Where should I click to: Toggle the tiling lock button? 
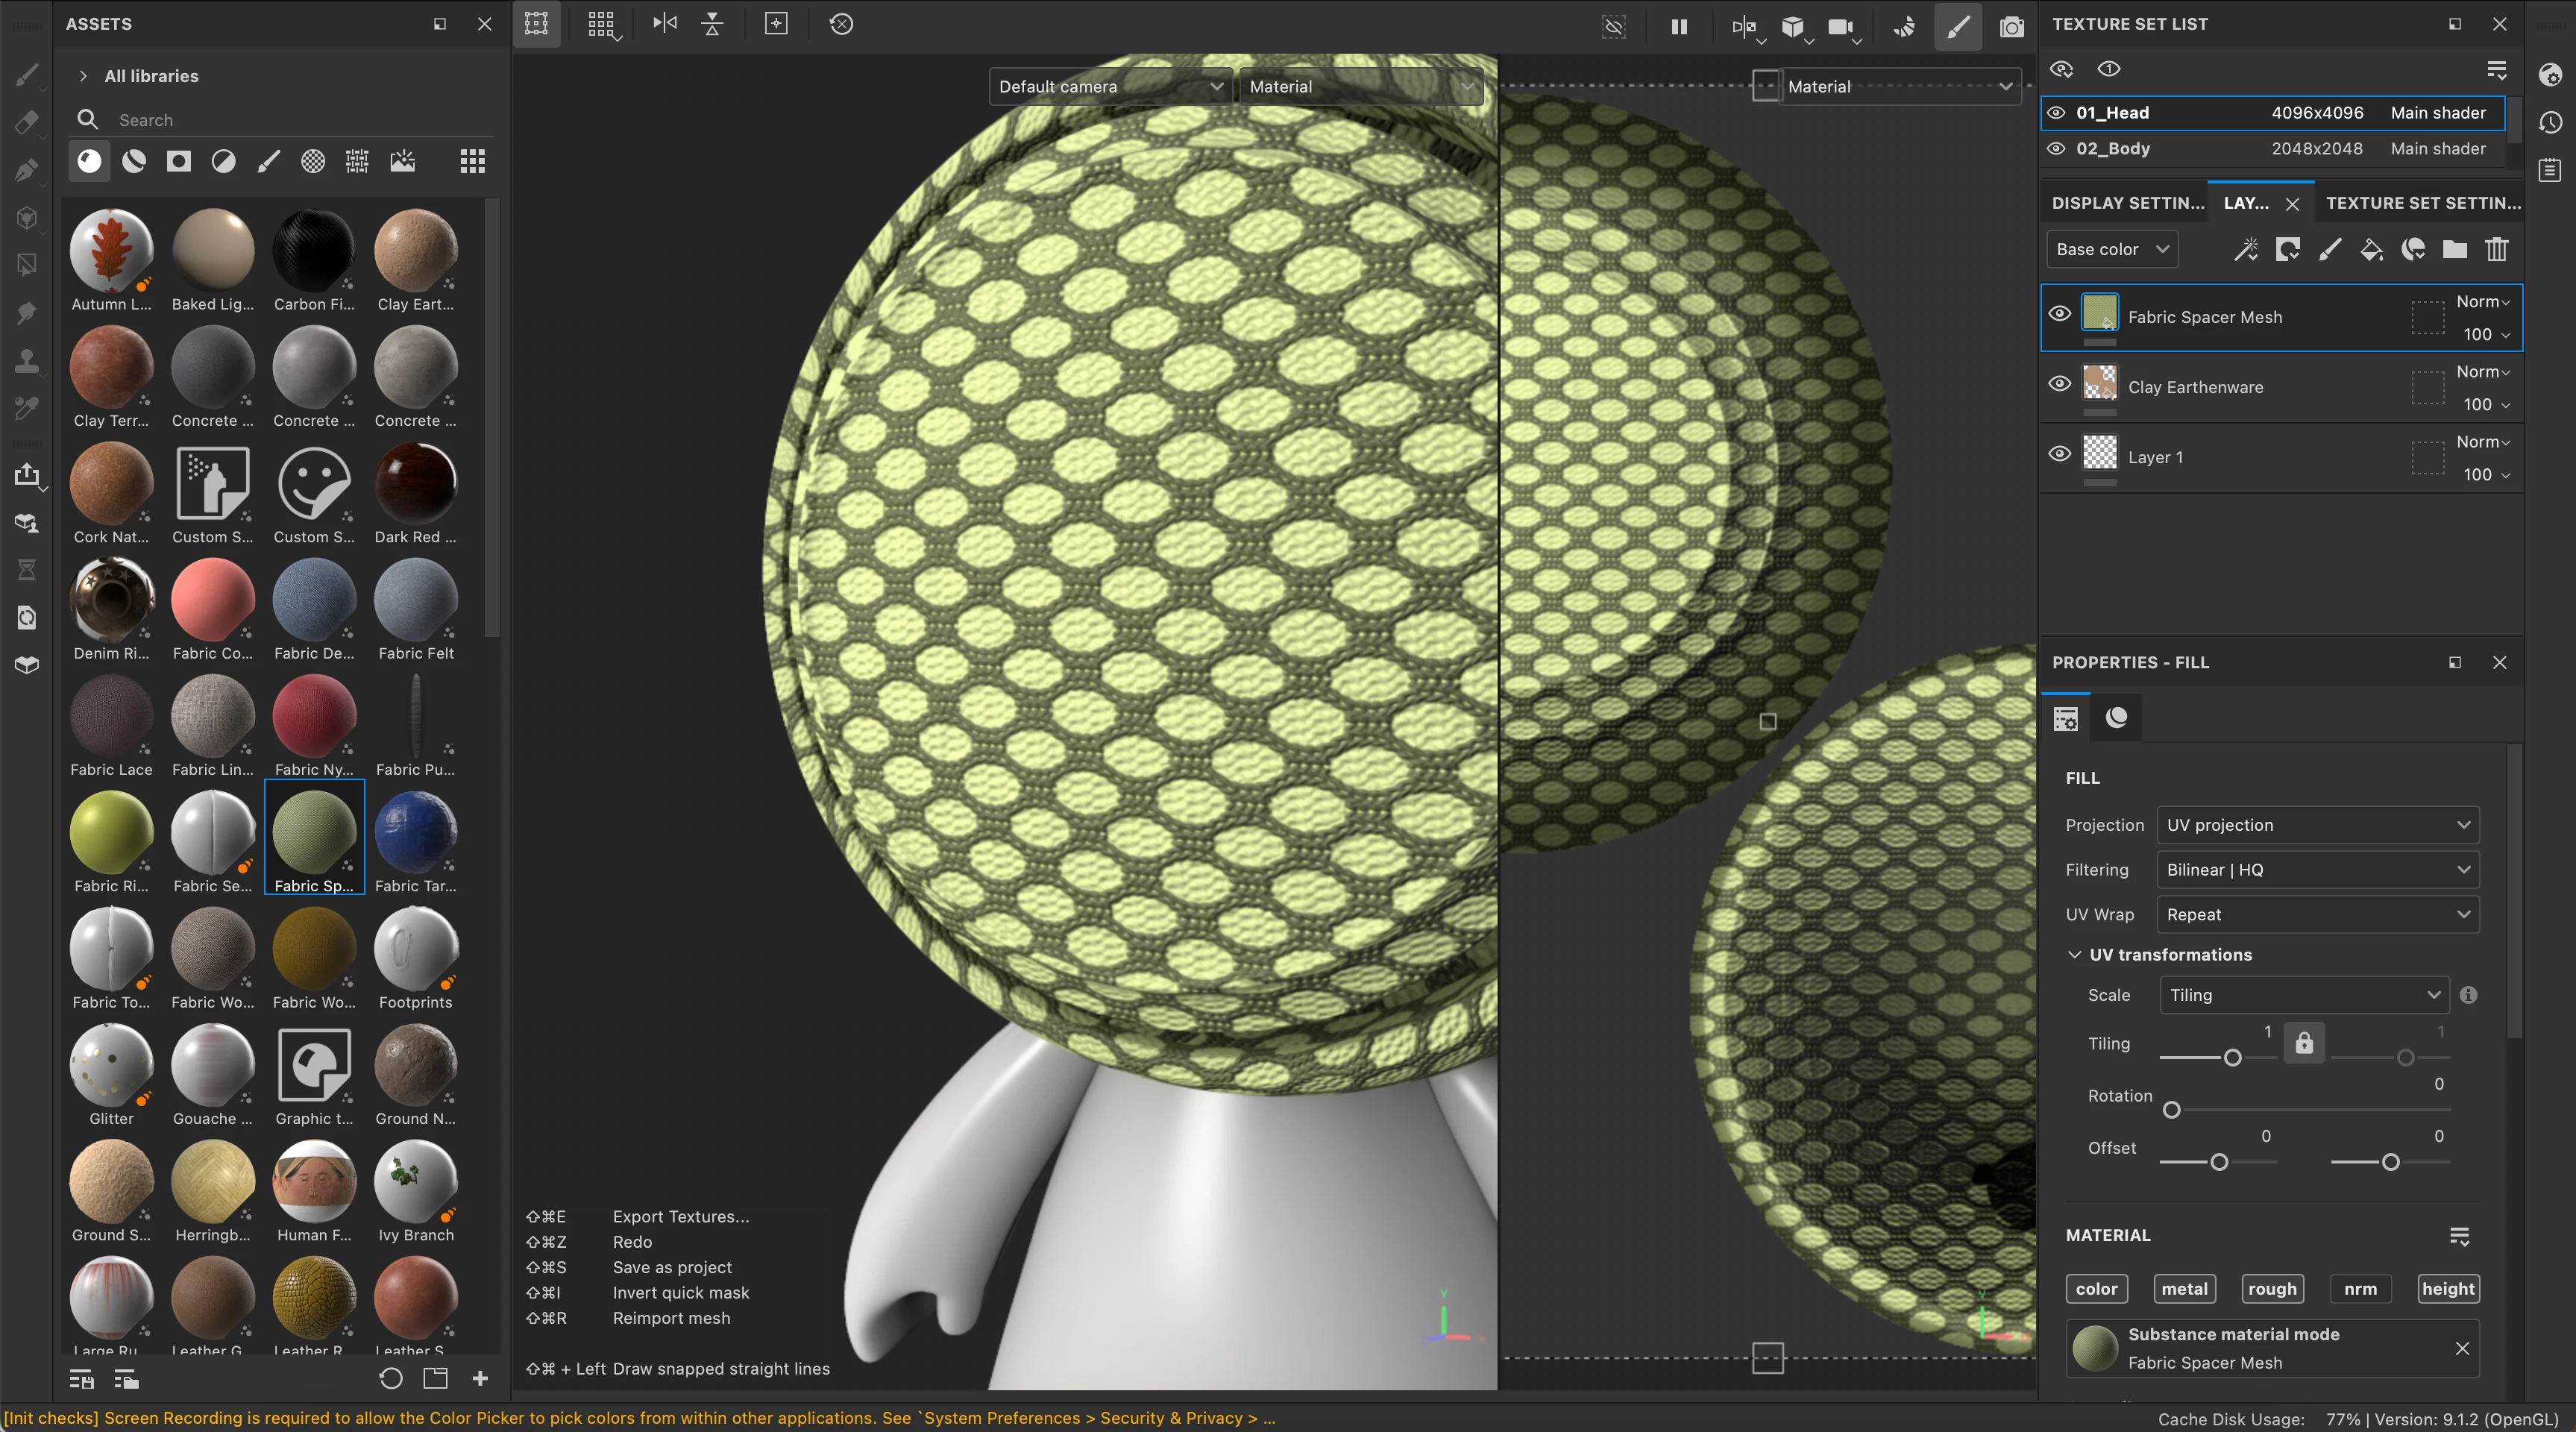tap(2304, 1043)
